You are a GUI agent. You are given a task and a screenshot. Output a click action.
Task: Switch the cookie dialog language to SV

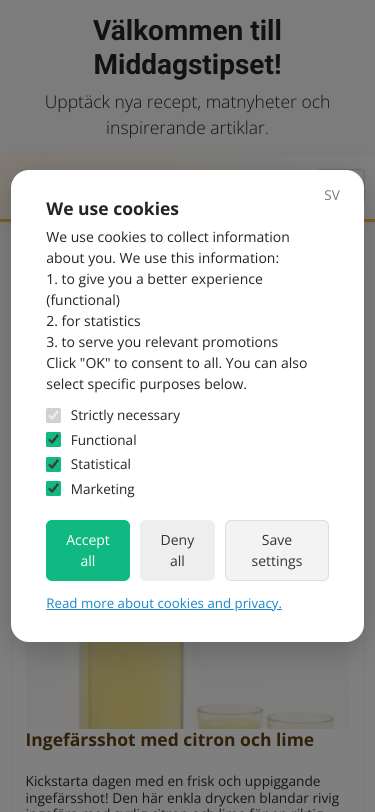(x=332, y=195)
